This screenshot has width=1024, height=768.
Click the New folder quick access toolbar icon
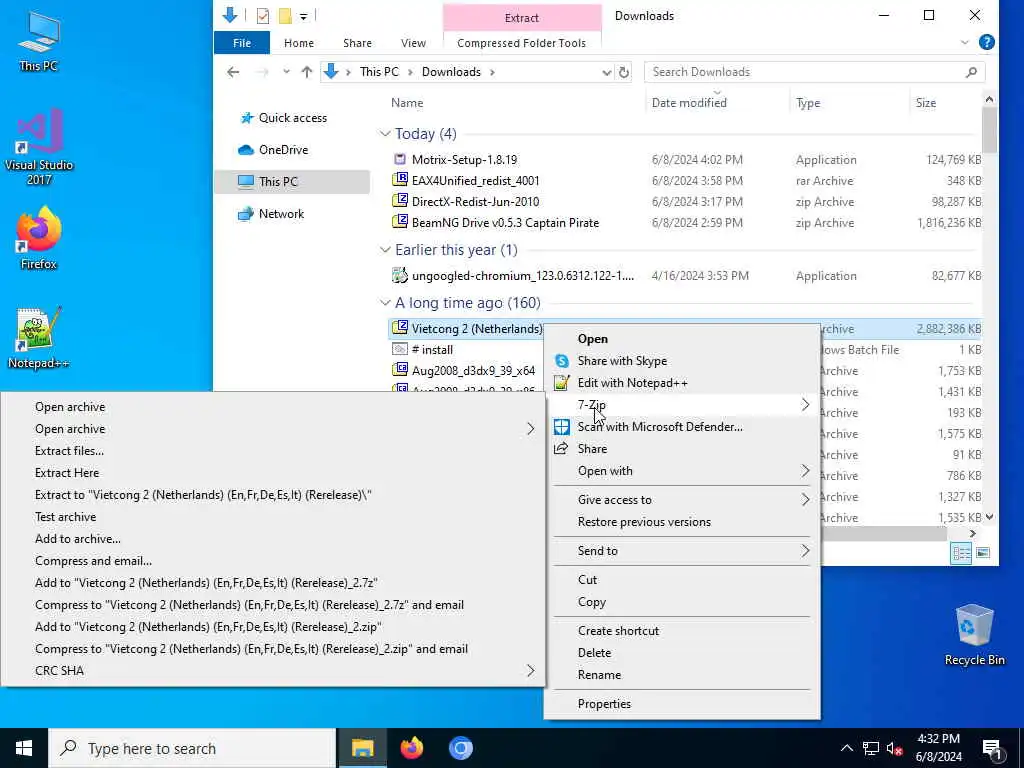[285, 16]
